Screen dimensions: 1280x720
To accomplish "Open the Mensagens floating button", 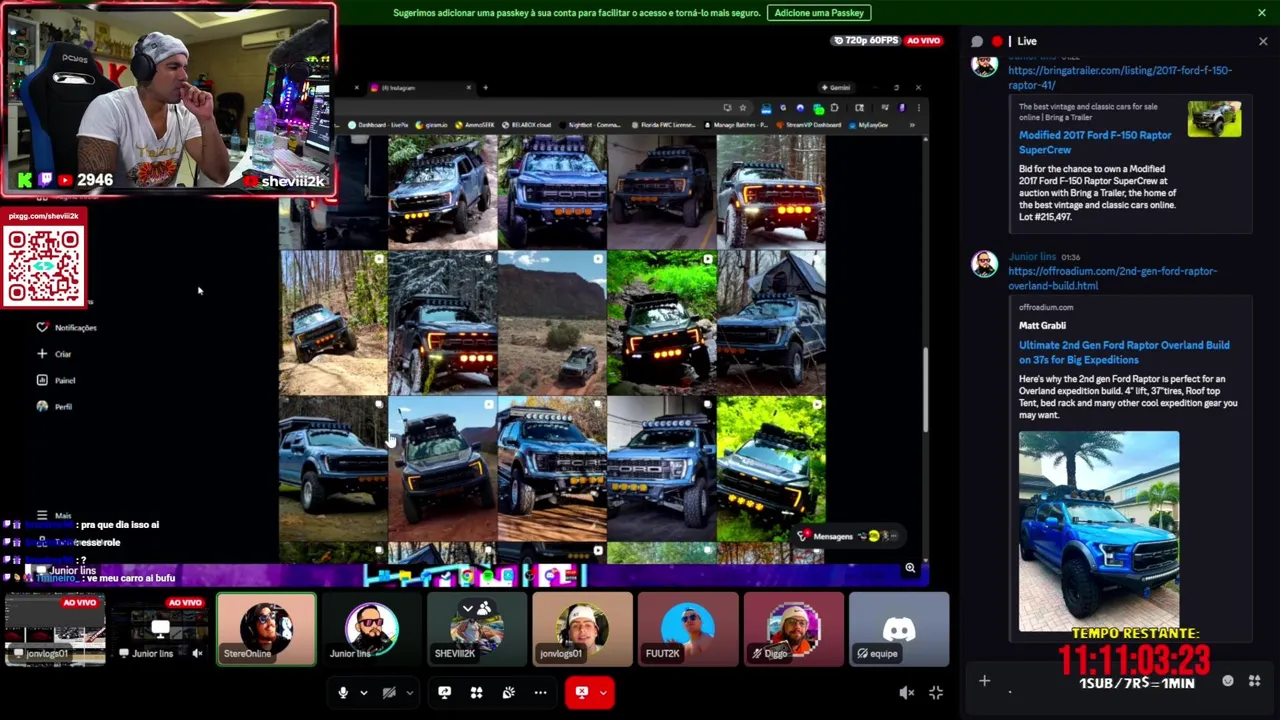I will (849, 536).
